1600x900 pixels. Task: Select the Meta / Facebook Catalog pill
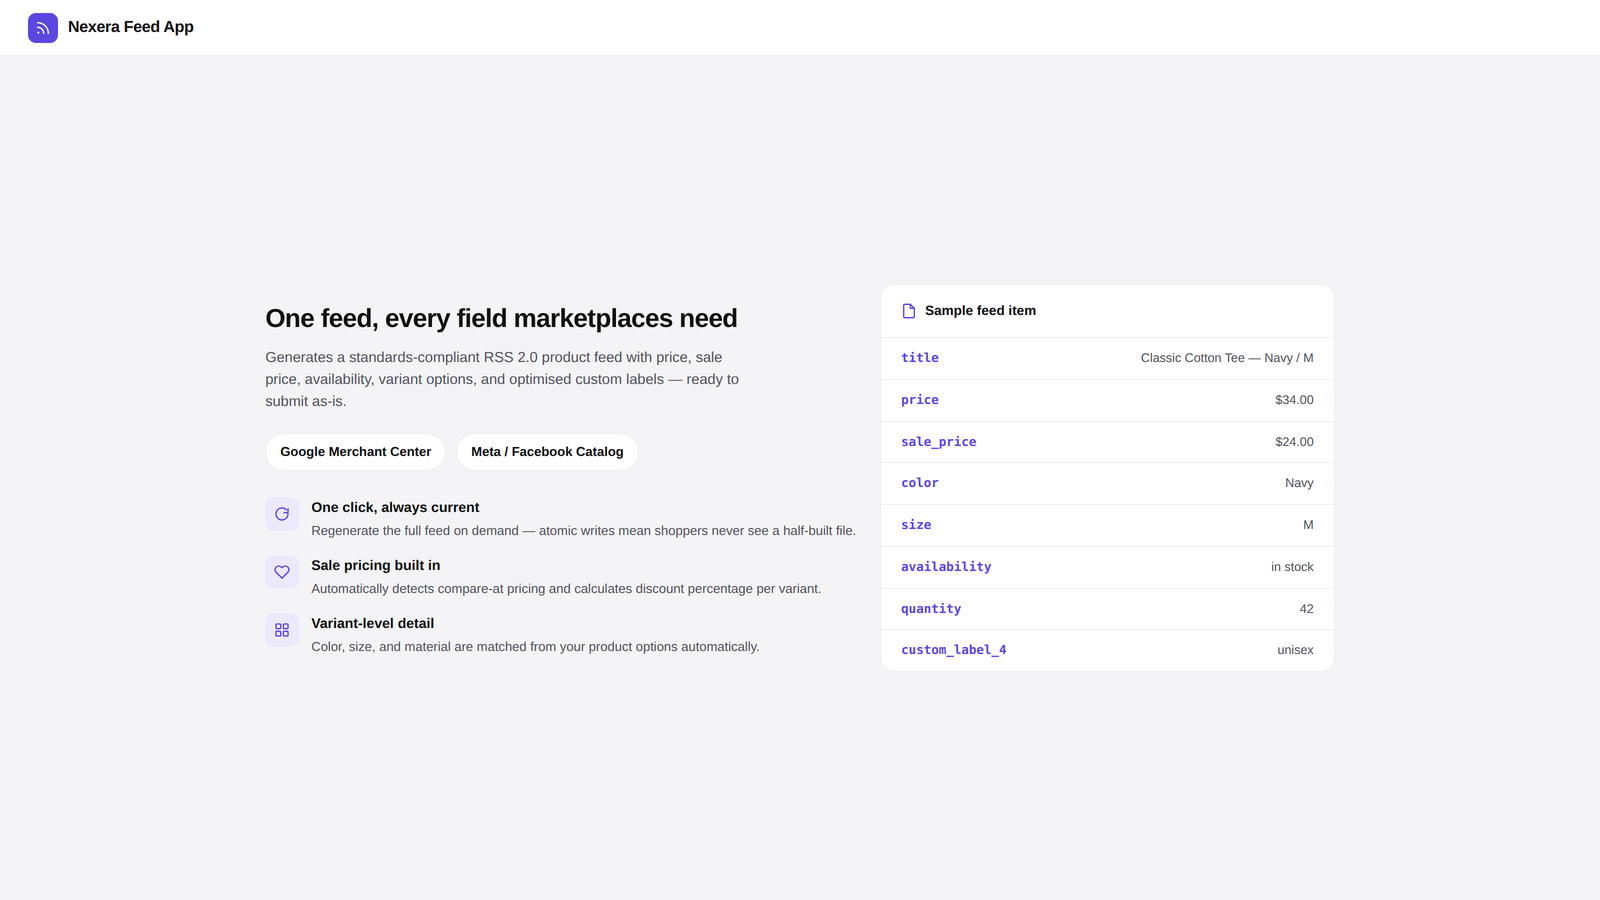[547, 452]
